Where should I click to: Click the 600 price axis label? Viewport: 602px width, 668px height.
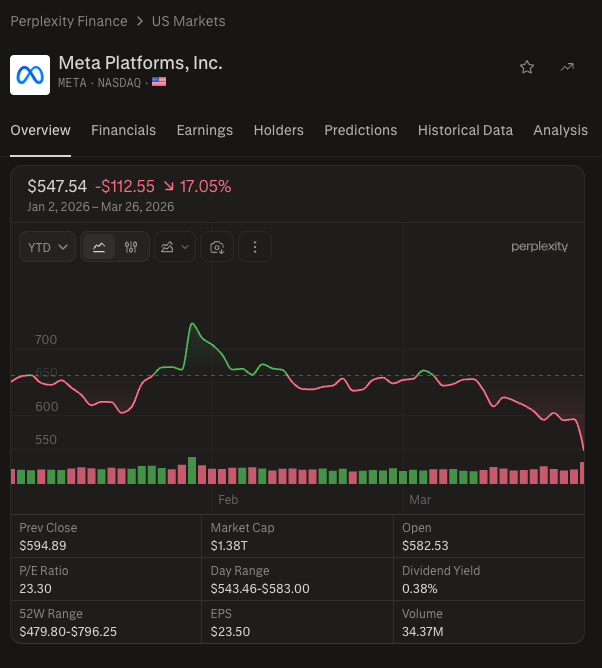46,406
